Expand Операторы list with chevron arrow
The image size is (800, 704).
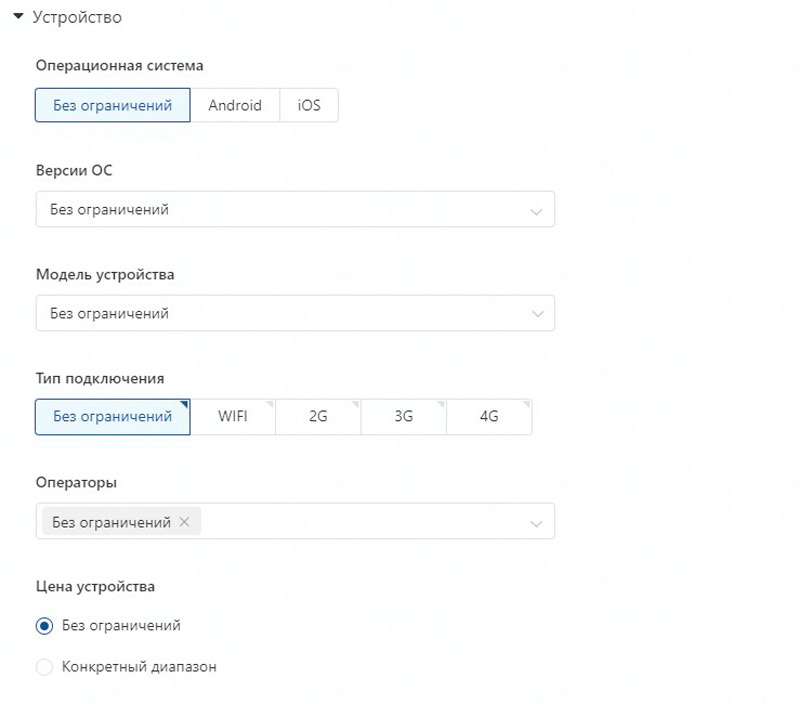tap(537, 523)
